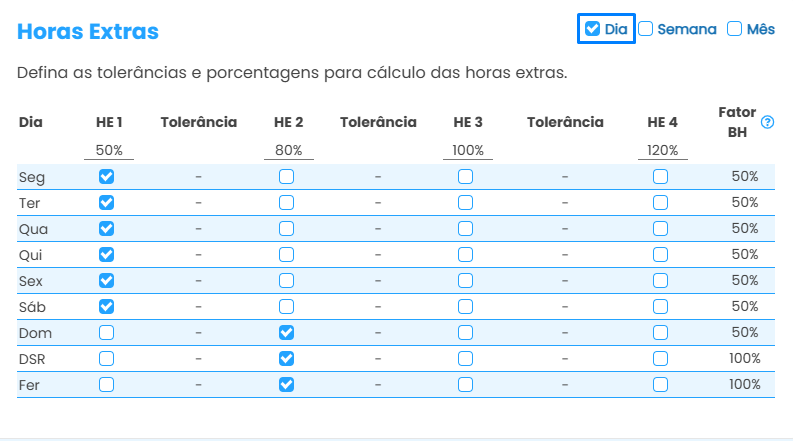793x441 pixels.
Task: Click the Fator BH value for DSR
Action: [x=745, y=359]
